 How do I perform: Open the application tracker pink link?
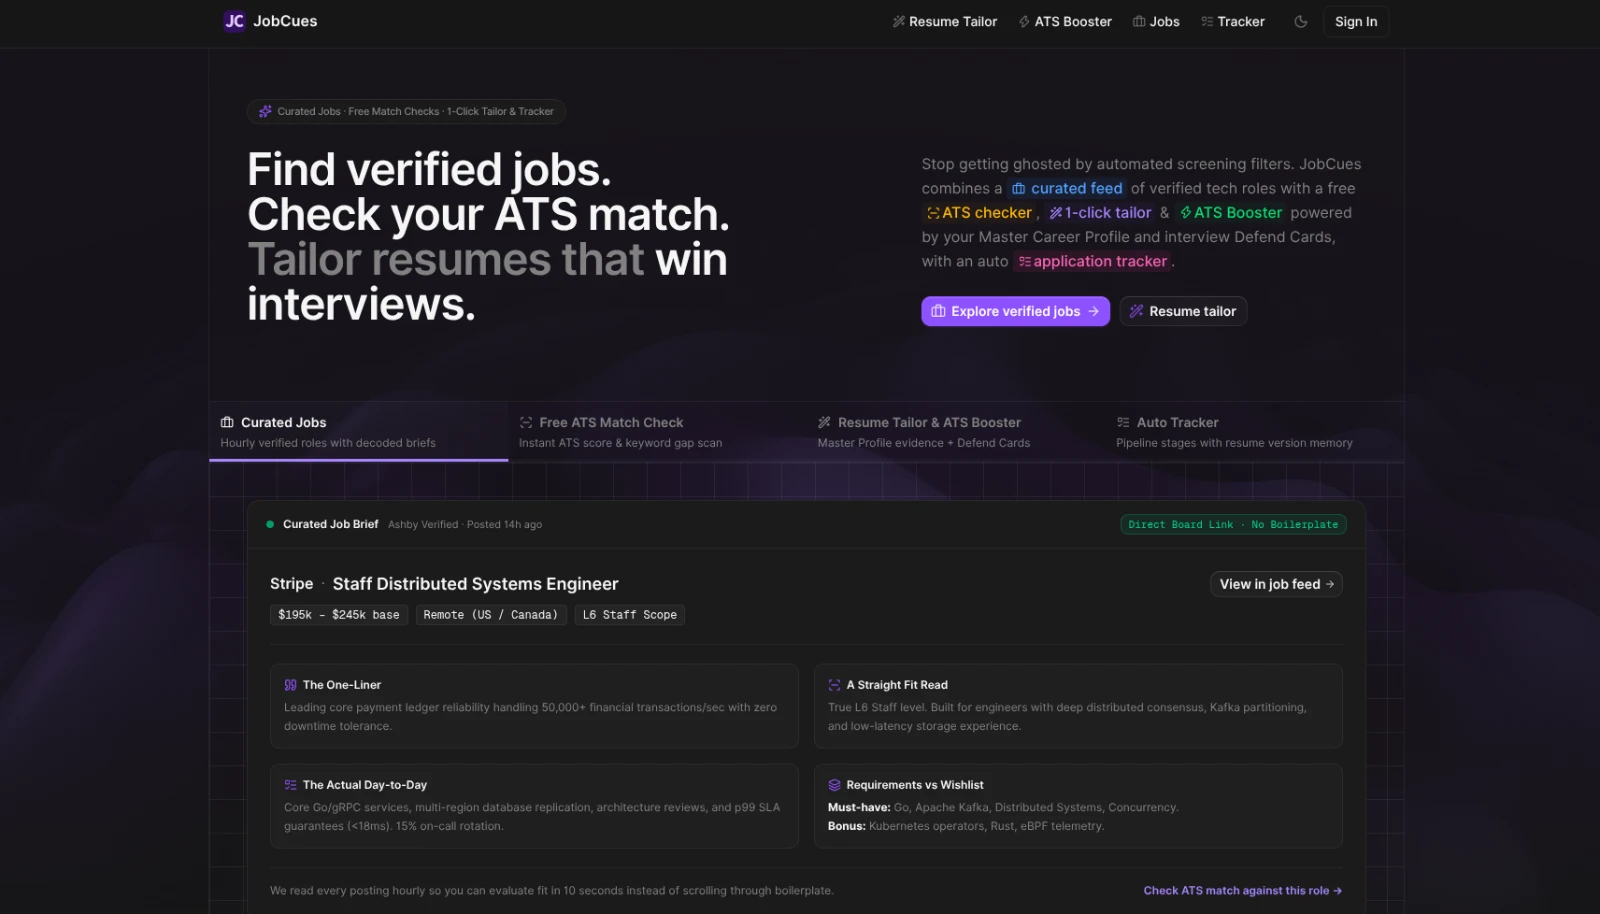[x=1093, y=261]
